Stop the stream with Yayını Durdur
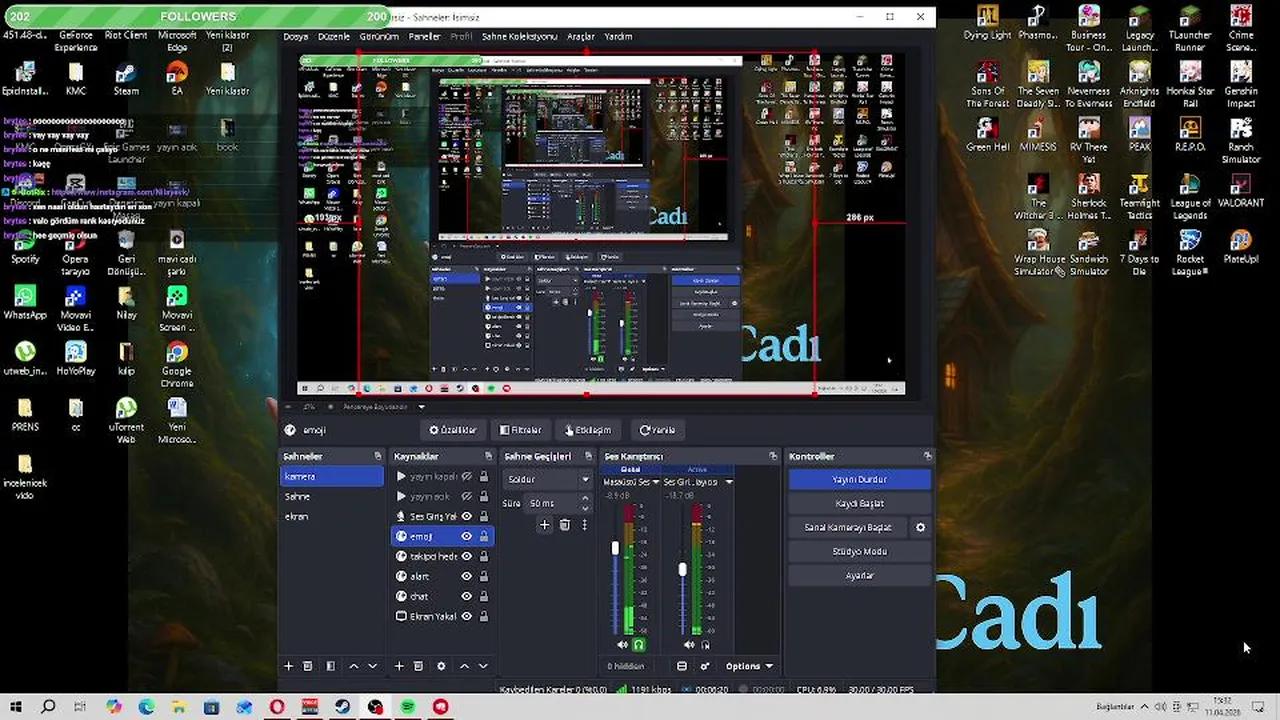 click(858, 479)
